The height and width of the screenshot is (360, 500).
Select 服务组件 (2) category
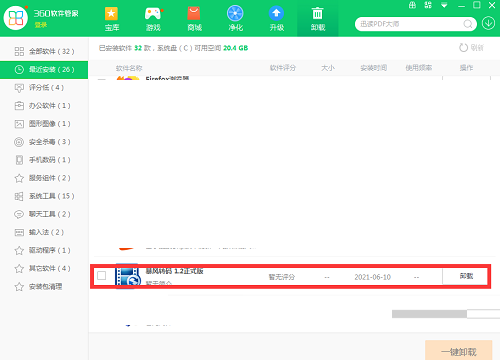pyautogui.click(x=44, y=178)
